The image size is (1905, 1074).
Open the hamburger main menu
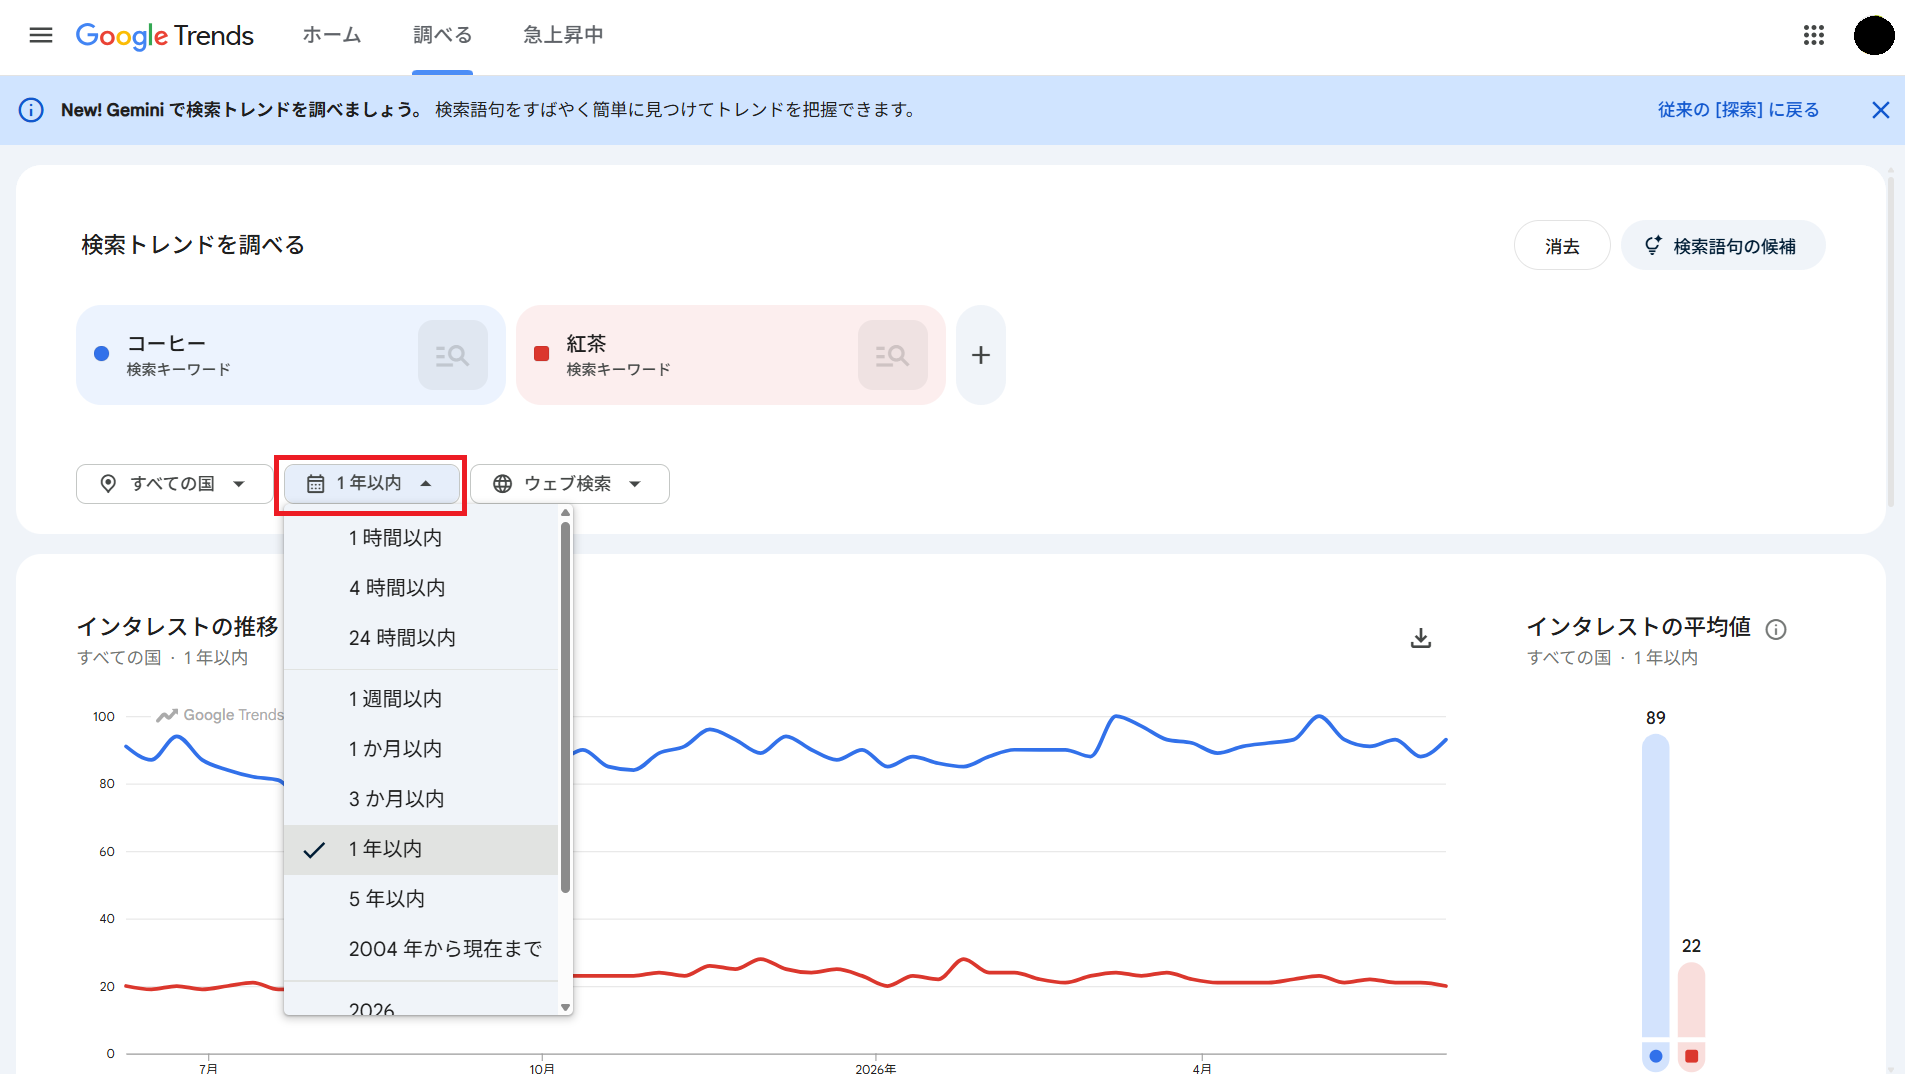click(41, 36)
